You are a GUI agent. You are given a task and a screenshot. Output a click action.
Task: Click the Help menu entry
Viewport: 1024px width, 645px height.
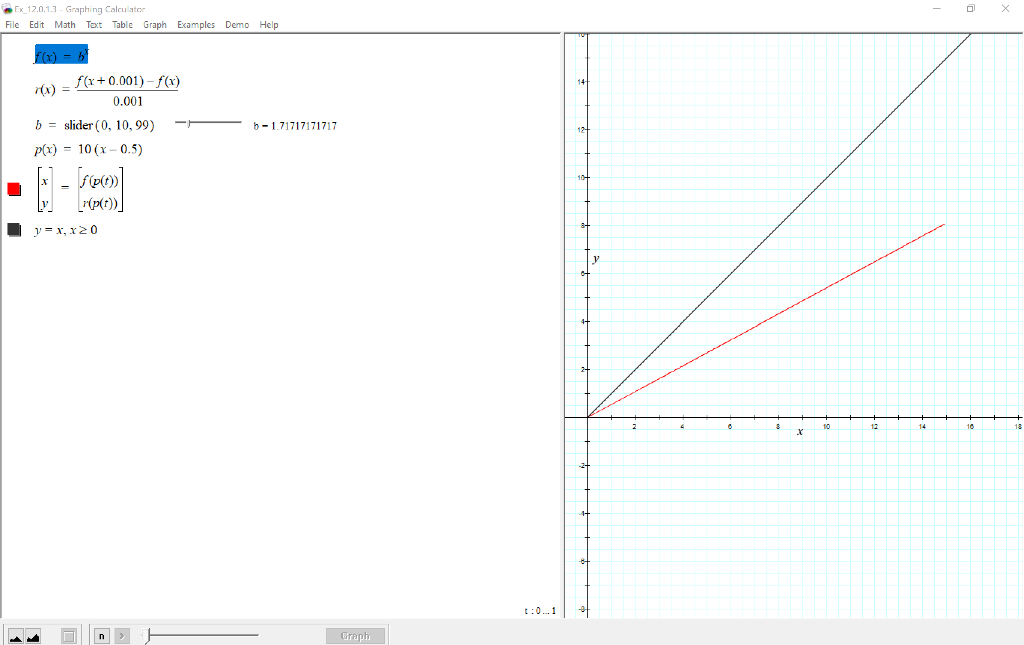coord(266,25)
